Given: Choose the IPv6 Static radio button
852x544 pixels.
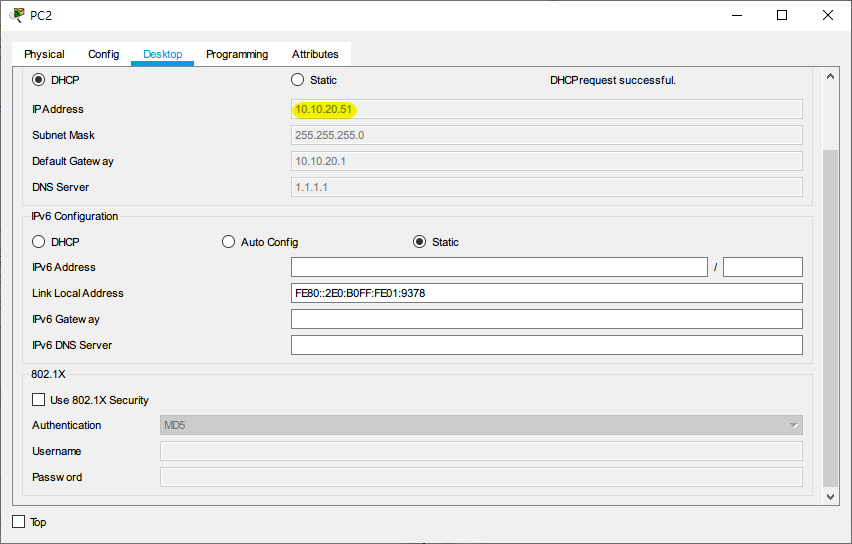Looking at the screenshot, I should [420, 242].
